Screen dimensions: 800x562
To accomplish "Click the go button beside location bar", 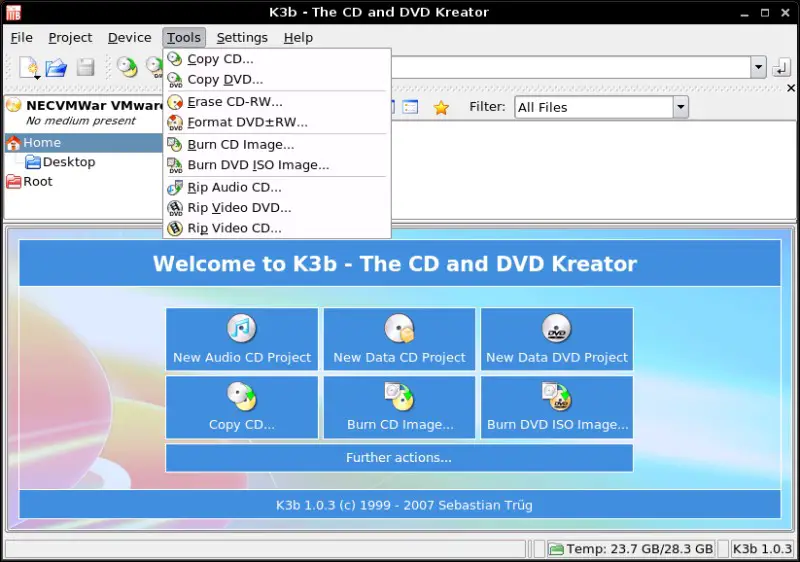I will point(781,67).
